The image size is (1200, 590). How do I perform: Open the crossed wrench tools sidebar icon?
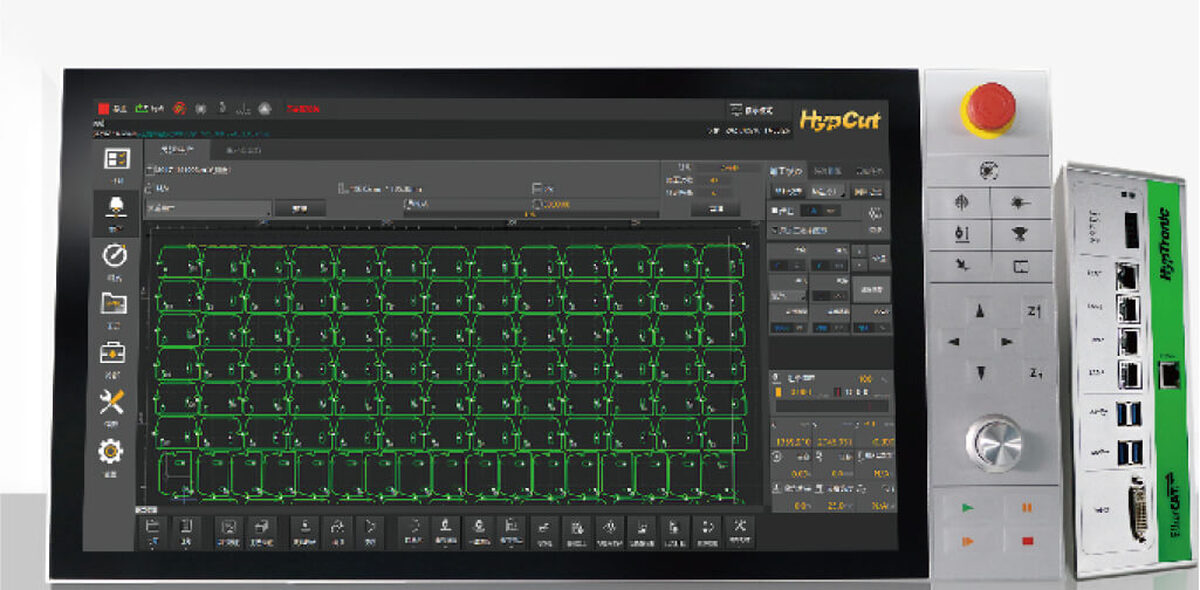coord(112,402)
